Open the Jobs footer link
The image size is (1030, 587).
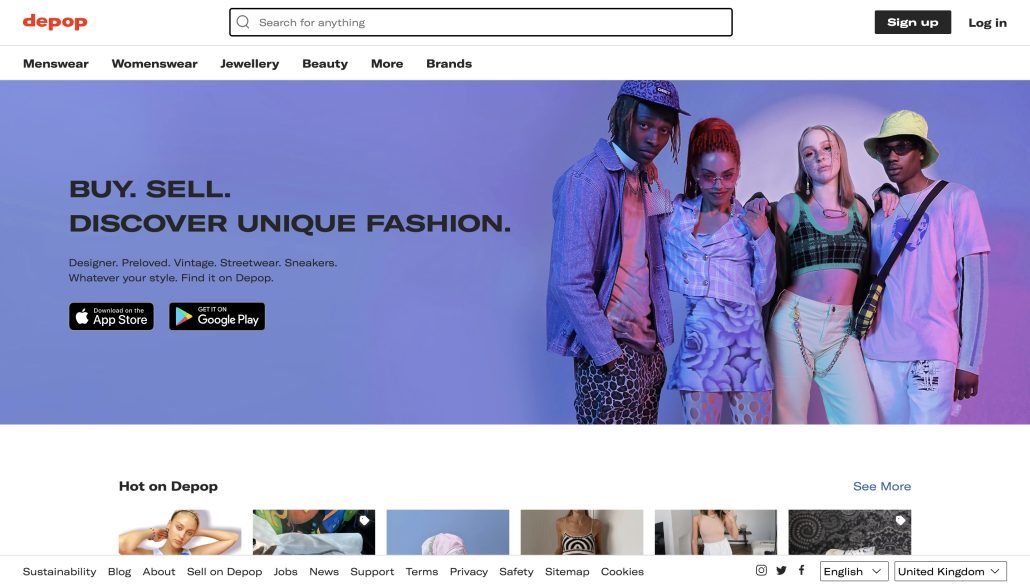click(x=286, y=572)
